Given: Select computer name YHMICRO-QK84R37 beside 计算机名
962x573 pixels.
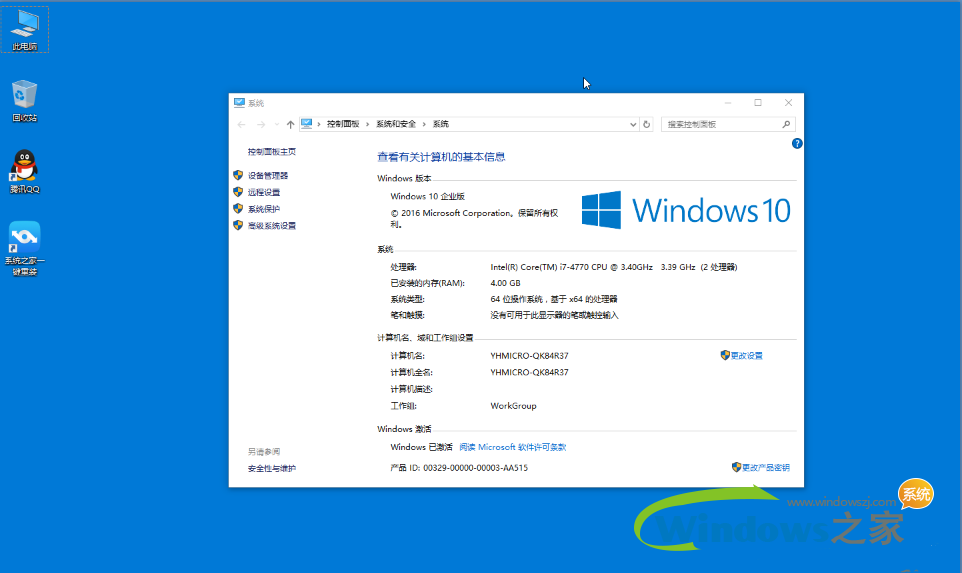Looking at the screenshot, I should pyautogui.click(x=529, y=355).
